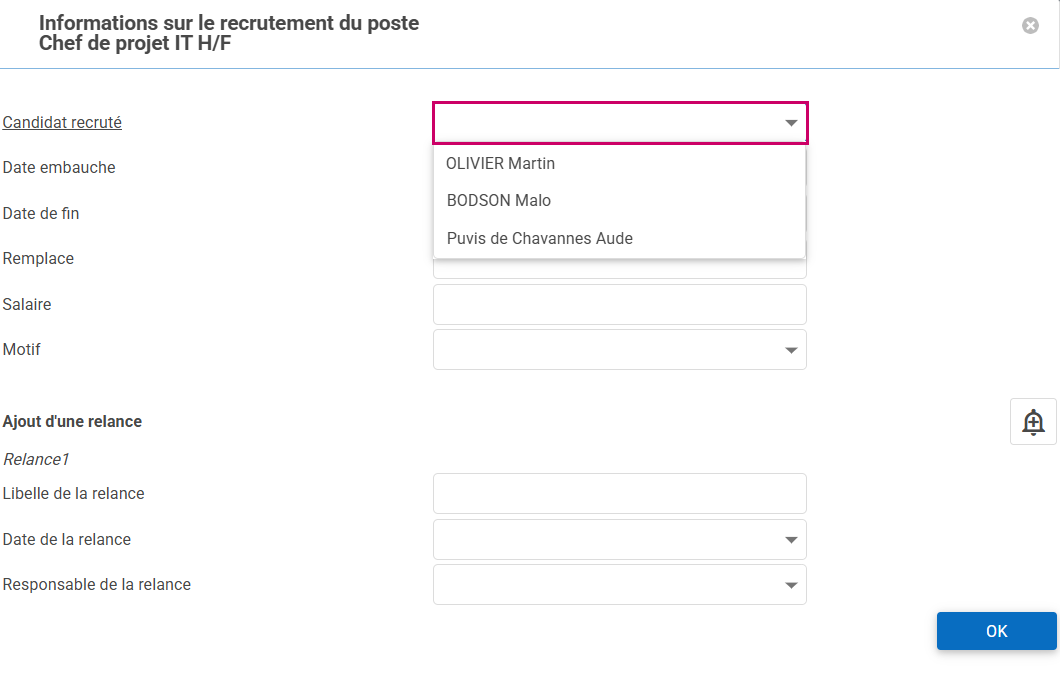Image resolution: width=1060 pixels, height=677 pixels.
Task: Select candidate OLIVIER Martin
Action: (500, 163)
